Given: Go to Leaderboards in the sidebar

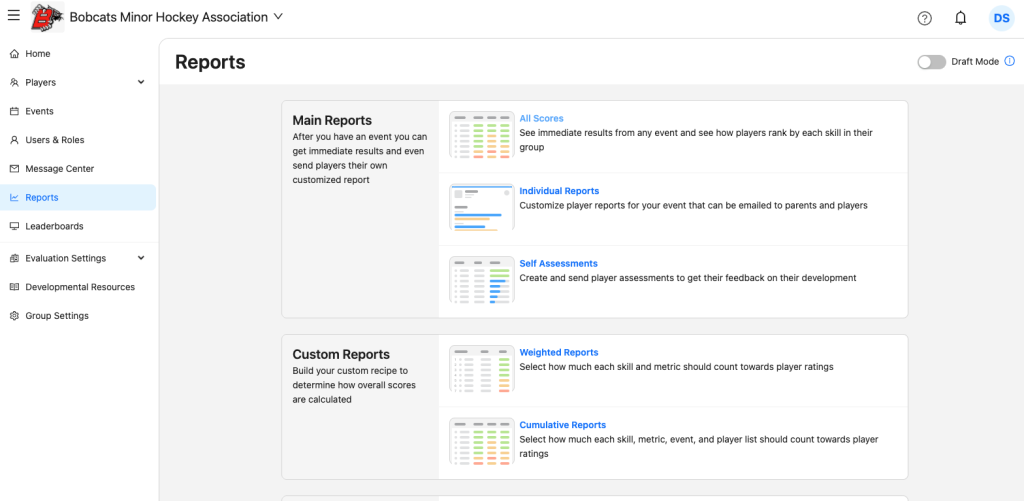Looking at the screenshot, I should coord(54,227).
